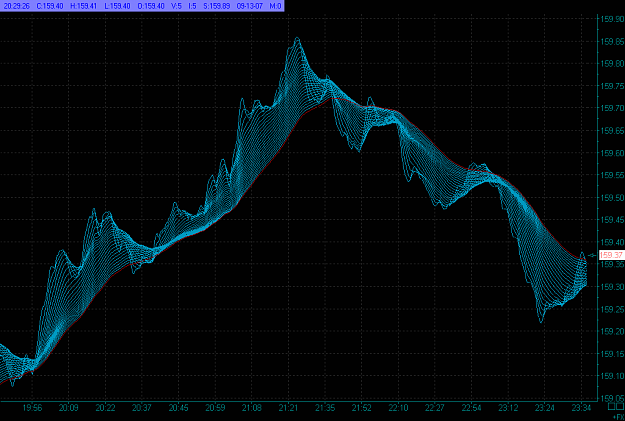This screenshot has width=625, height=421.
Task: Click the 159.60 price axis label
Action: (x=612, y=153)
